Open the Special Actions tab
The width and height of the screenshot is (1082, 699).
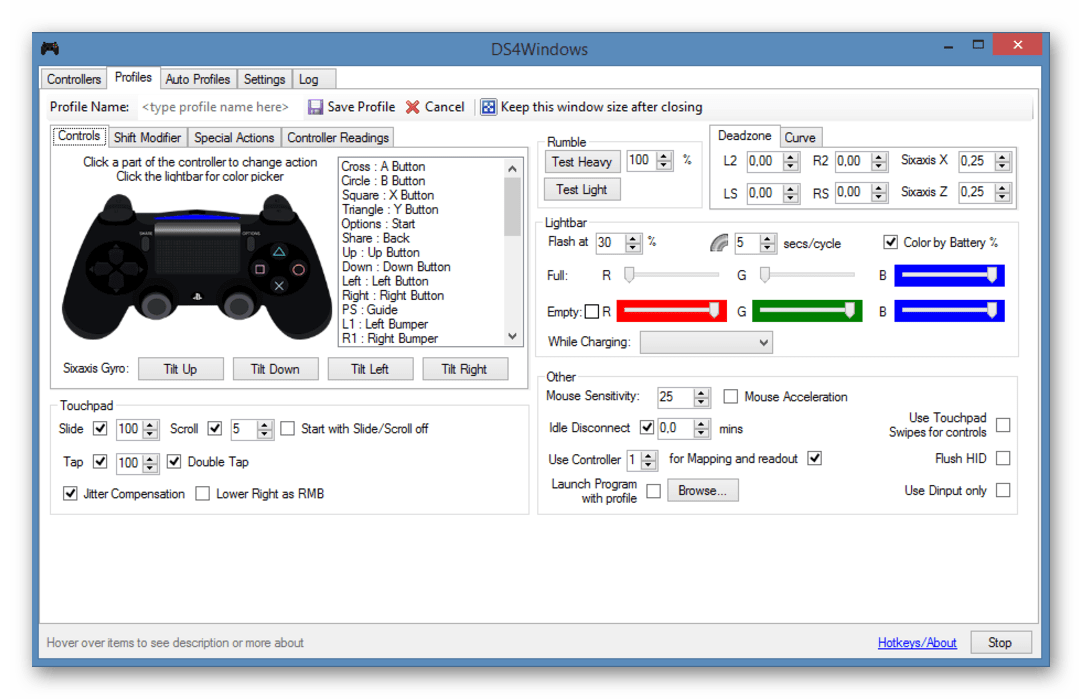(234, 137)
